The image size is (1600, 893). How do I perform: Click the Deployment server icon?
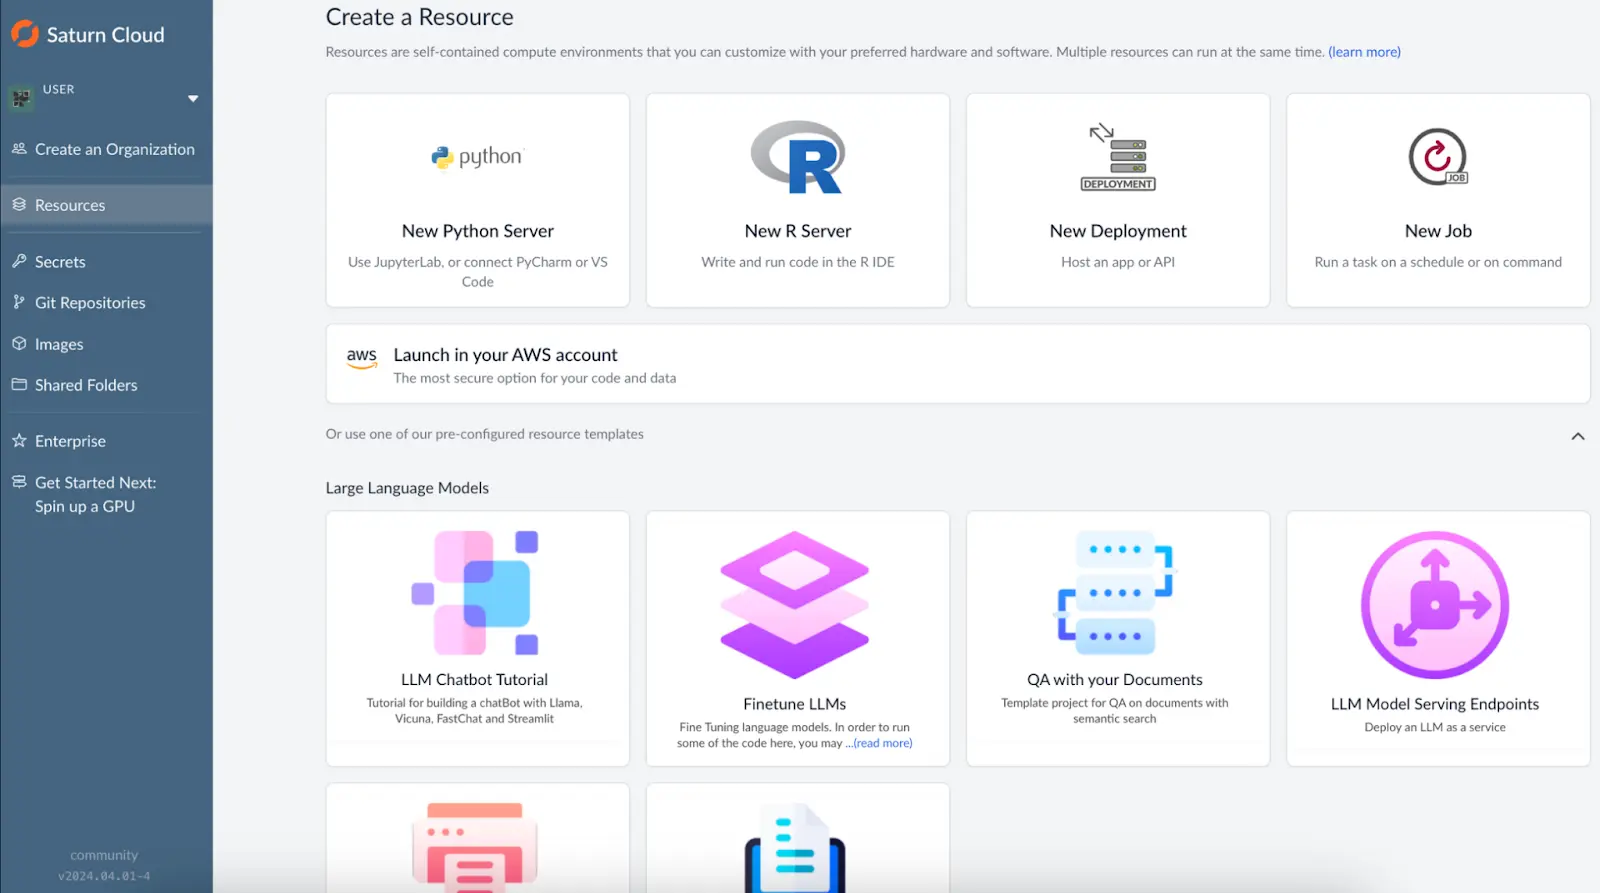coord(1118,157)
